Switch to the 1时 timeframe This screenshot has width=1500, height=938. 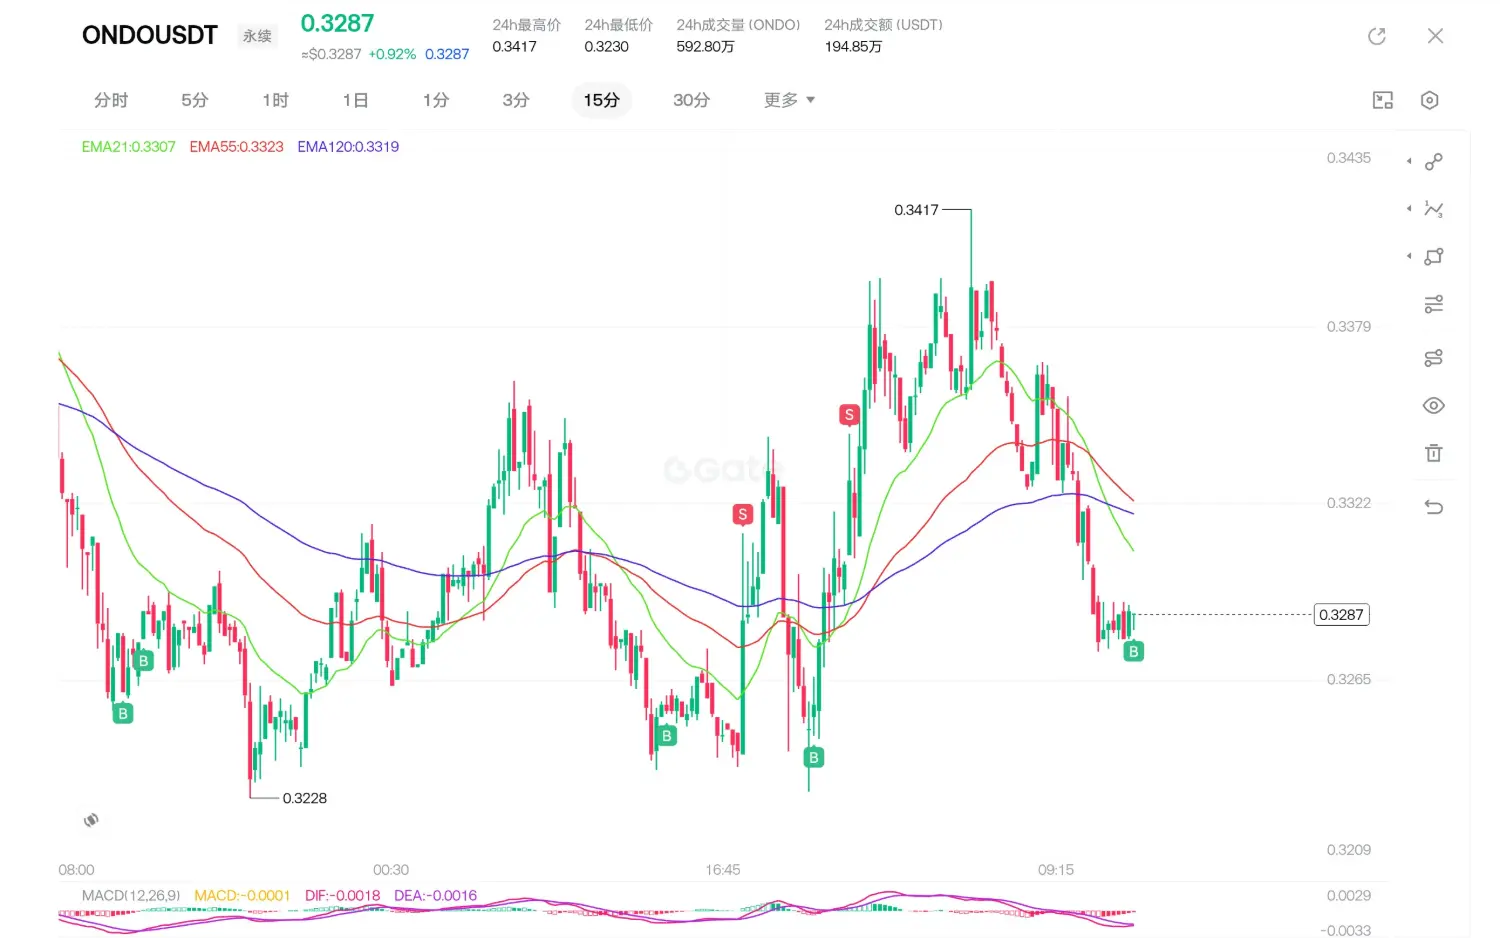(275, 100)
